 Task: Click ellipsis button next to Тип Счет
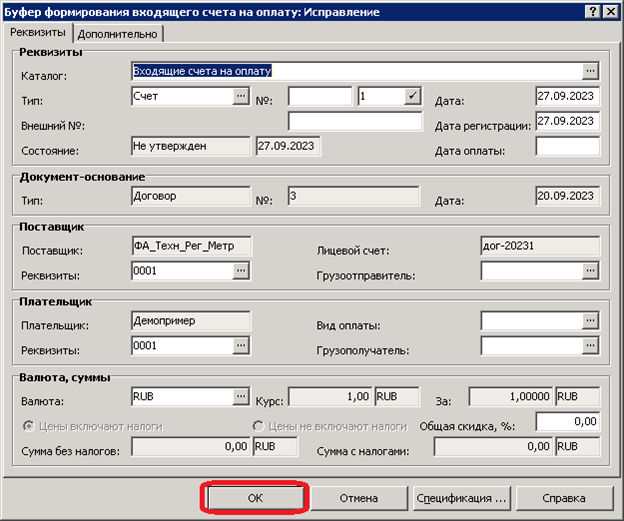click(x=241, y=96)
